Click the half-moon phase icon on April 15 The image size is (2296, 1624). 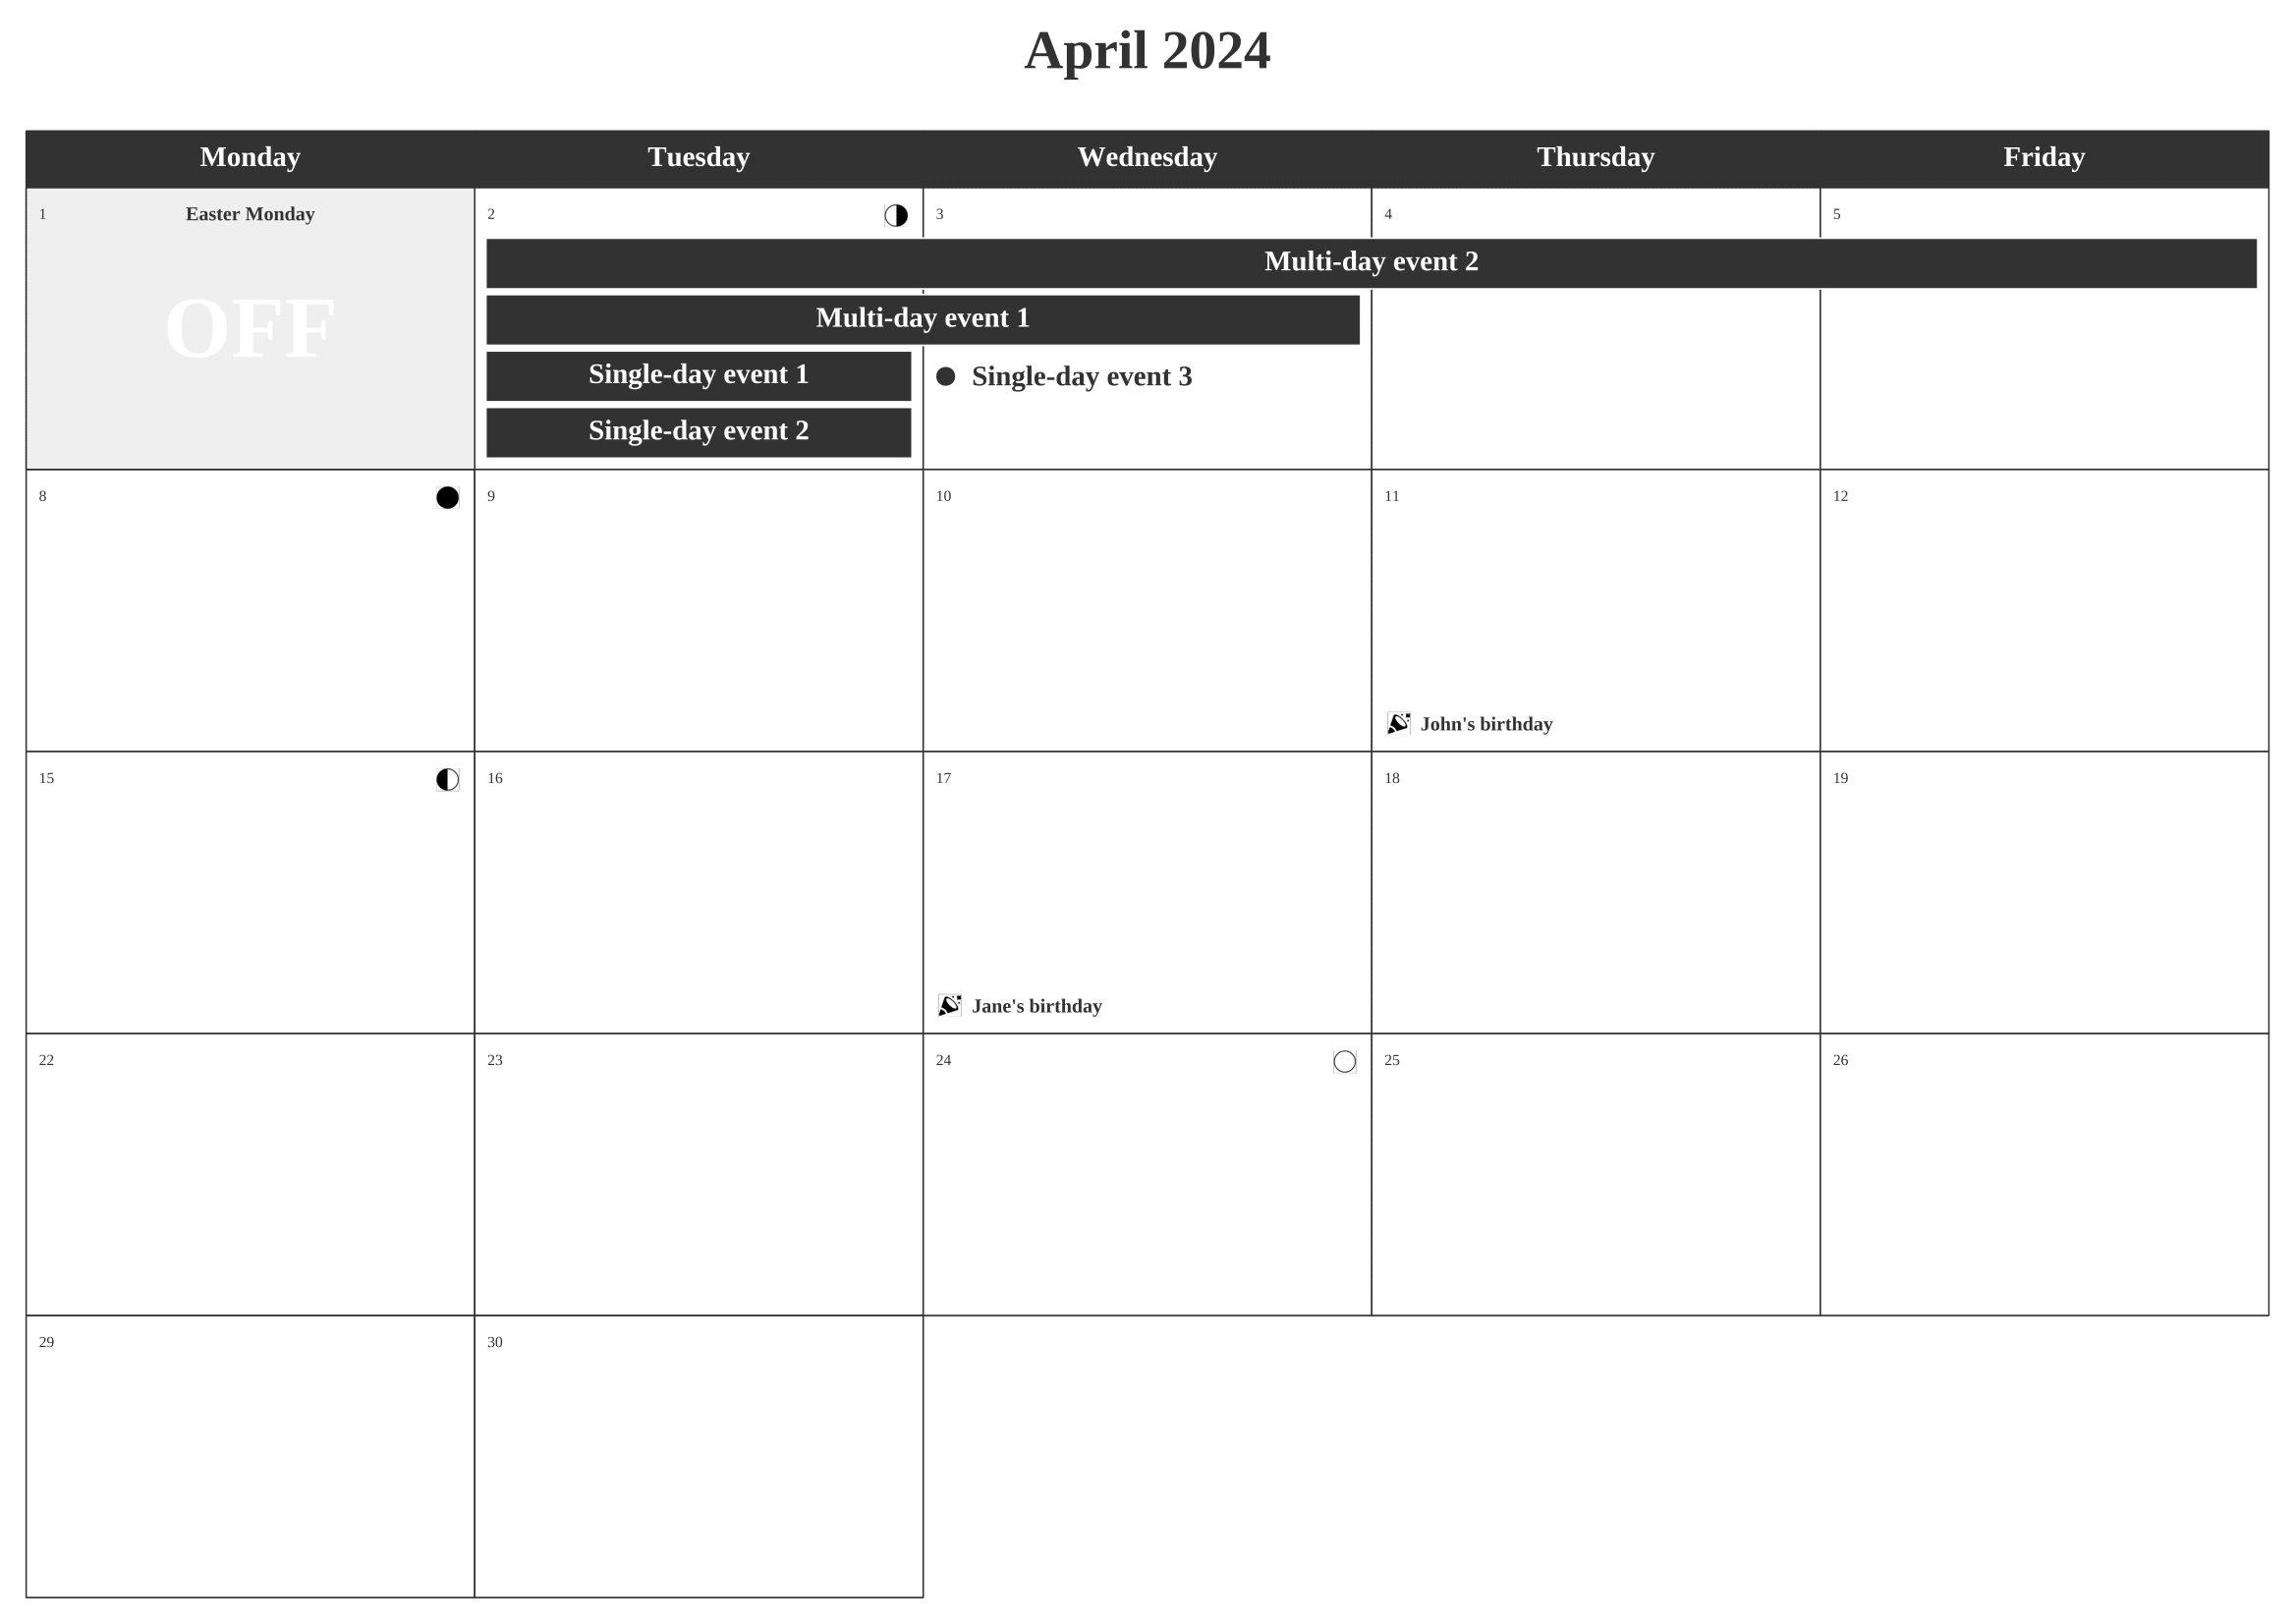[x=448, y=779]
